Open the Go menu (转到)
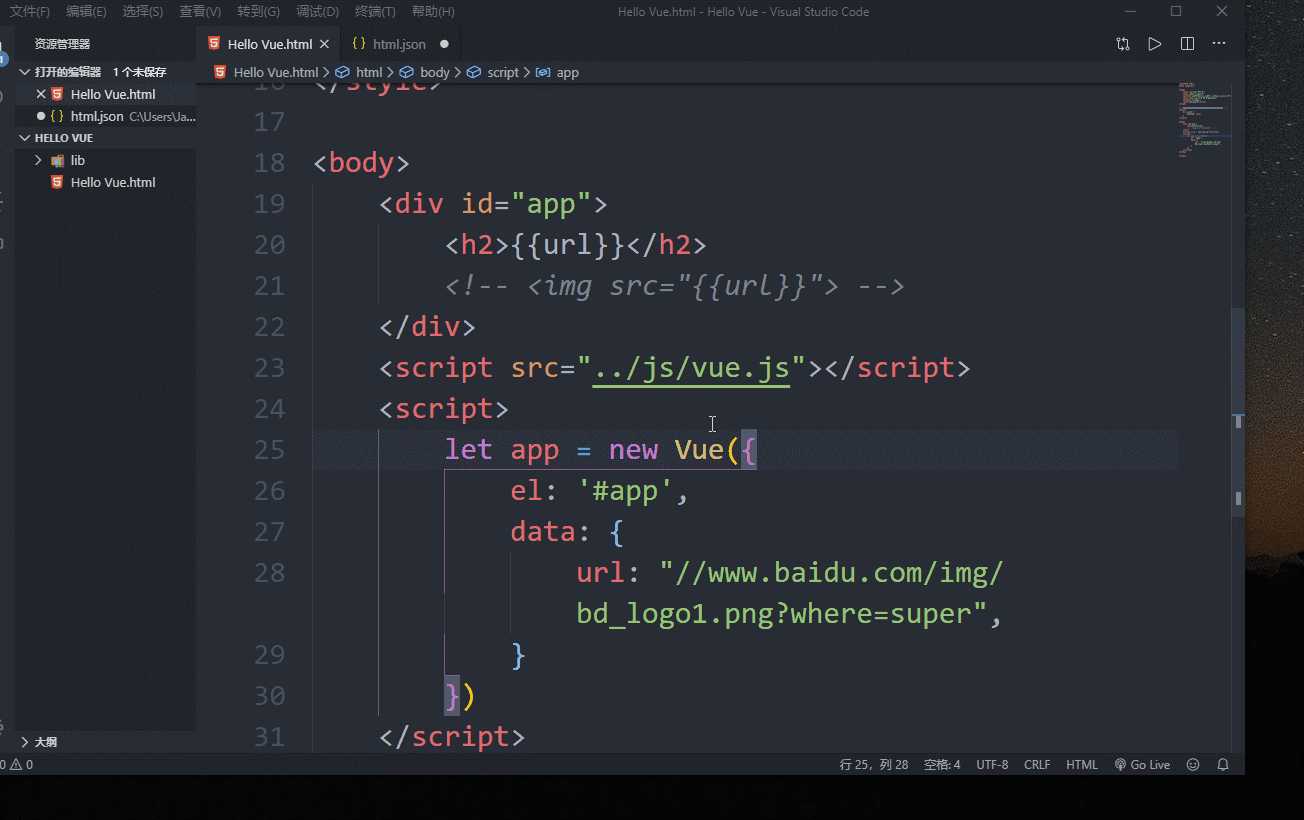Viewport: 1304px width, 820px height. (259, 12)
